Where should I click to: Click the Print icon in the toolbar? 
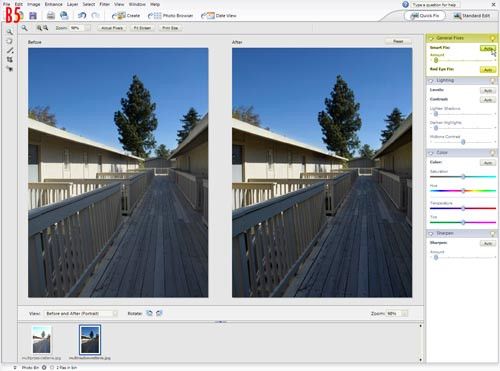51,15
